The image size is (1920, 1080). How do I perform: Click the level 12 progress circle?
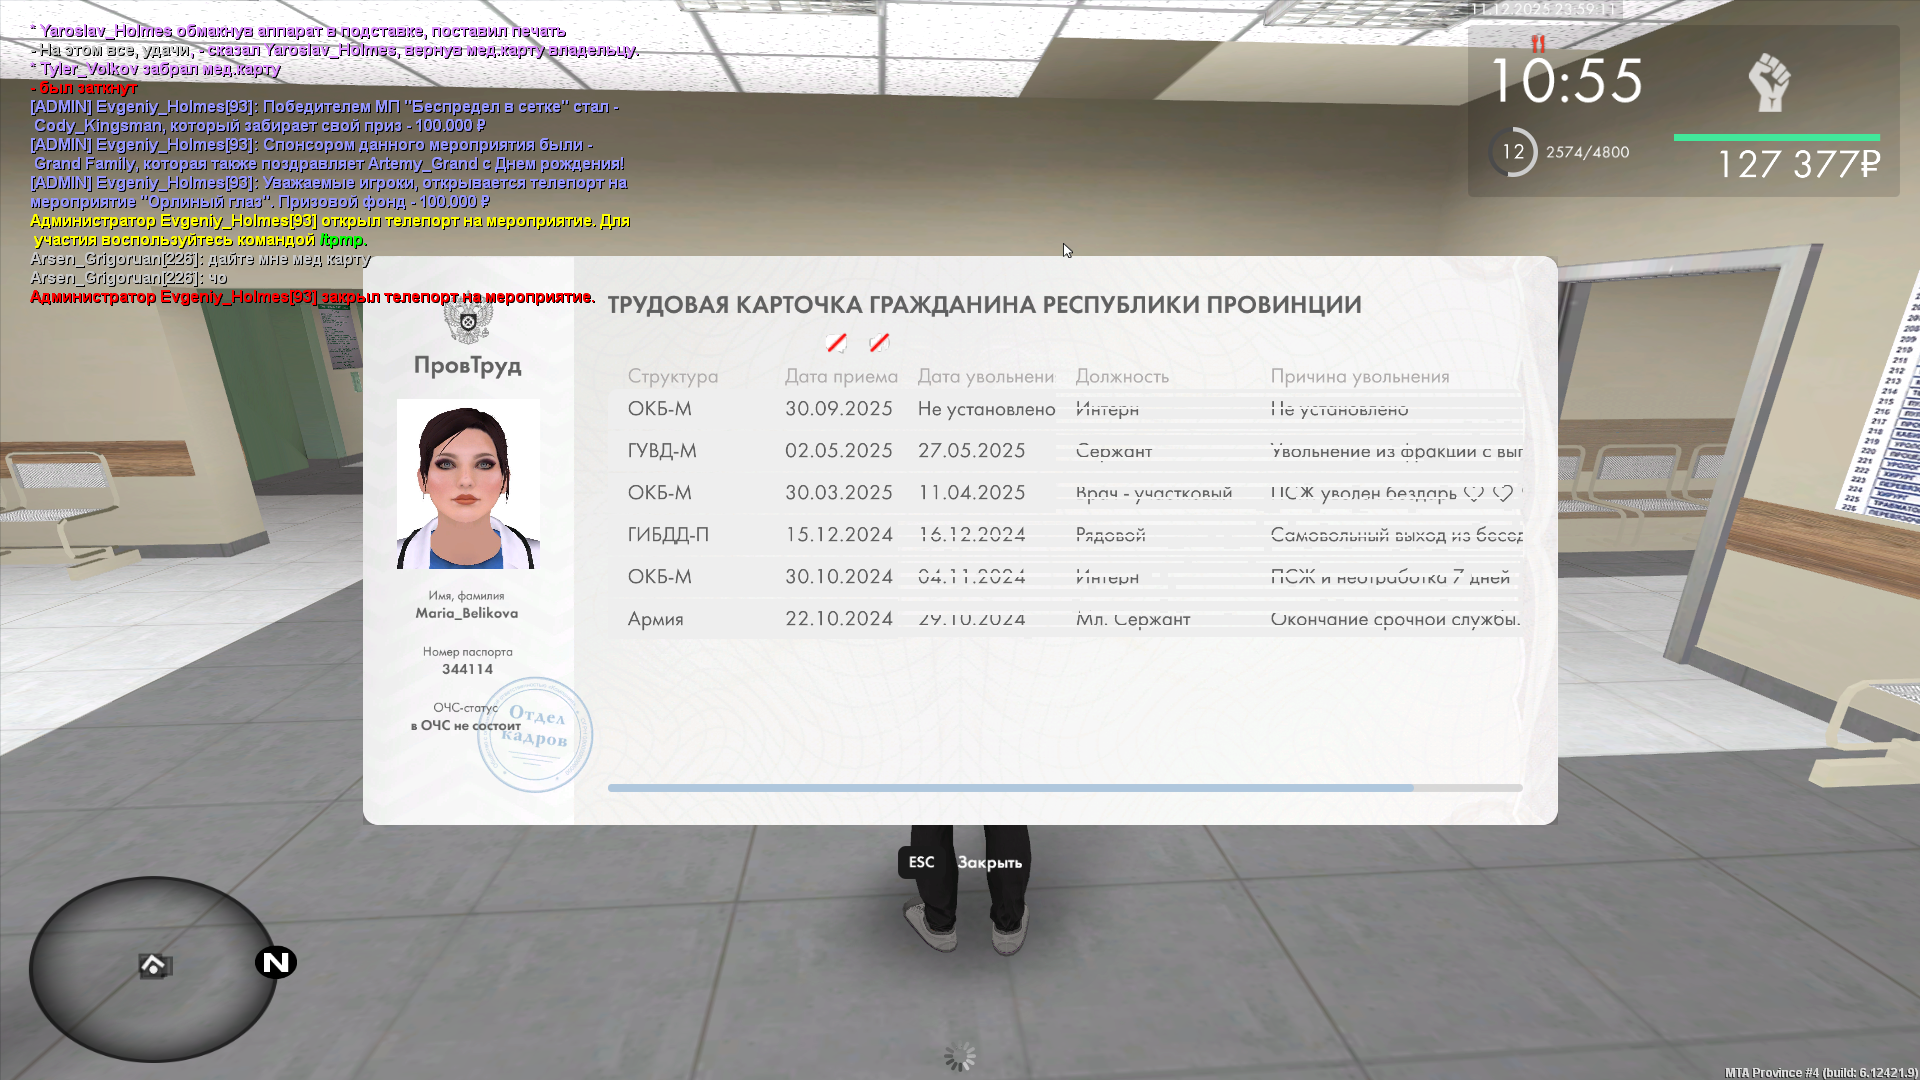(x=1513, y=152)
